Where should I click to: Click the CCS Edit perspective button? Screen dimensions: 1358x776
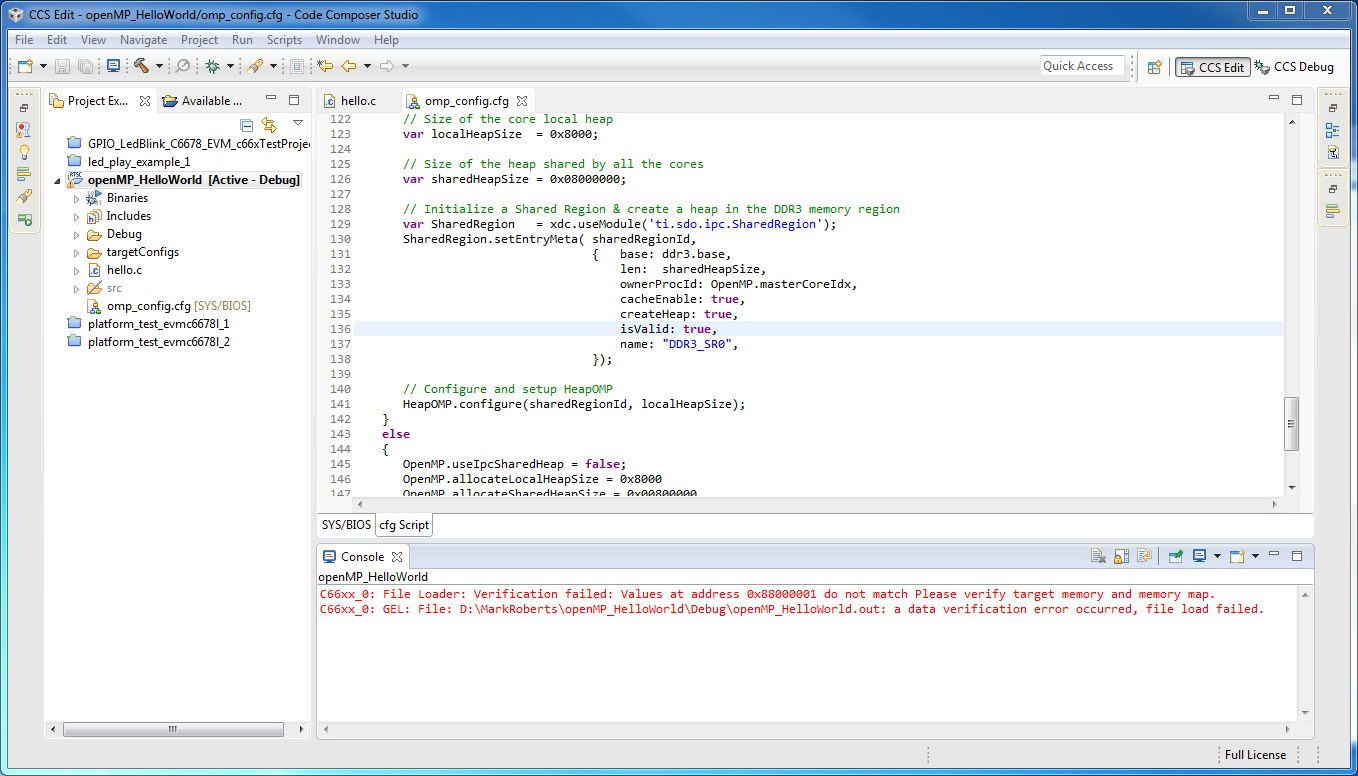click(x=1213, y=67)
